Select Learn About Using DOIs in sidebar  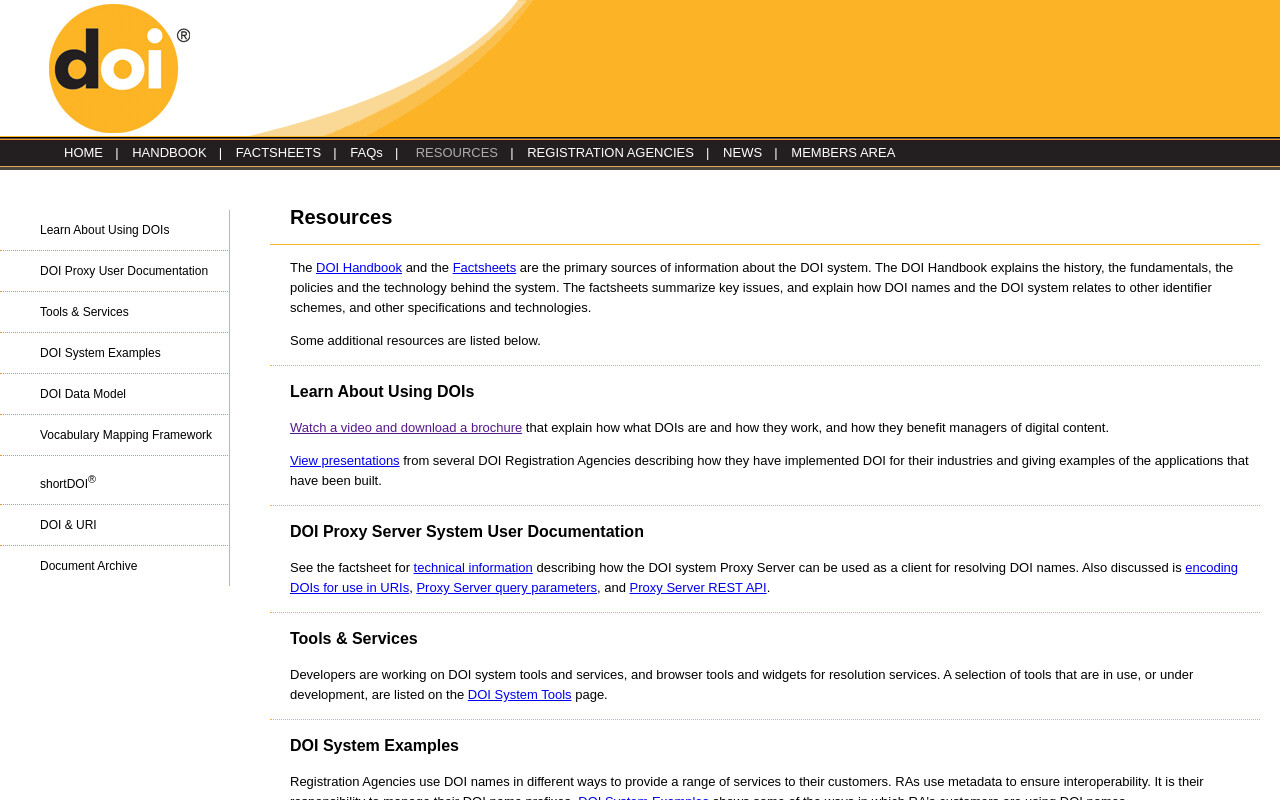pos(105,230)
